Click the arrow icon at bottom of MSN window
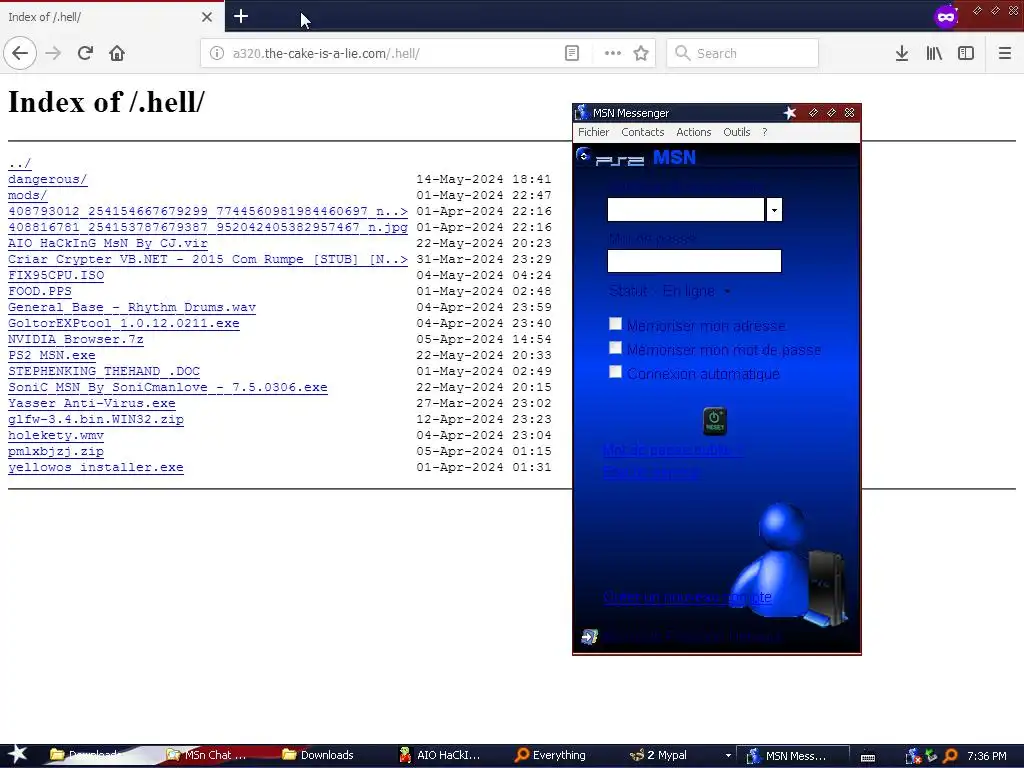The height and width of the screenshot is (768, 1024). pos(589,637)
